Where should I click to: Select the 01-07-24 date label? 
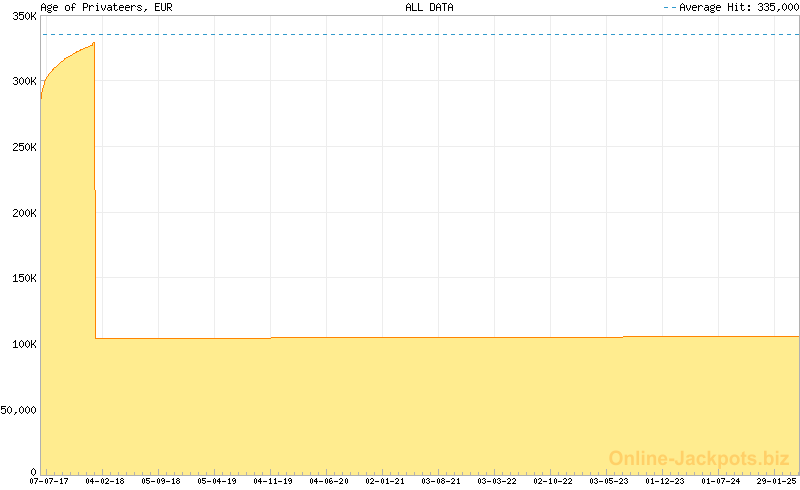pyautogui.click(x=721, y=481)
